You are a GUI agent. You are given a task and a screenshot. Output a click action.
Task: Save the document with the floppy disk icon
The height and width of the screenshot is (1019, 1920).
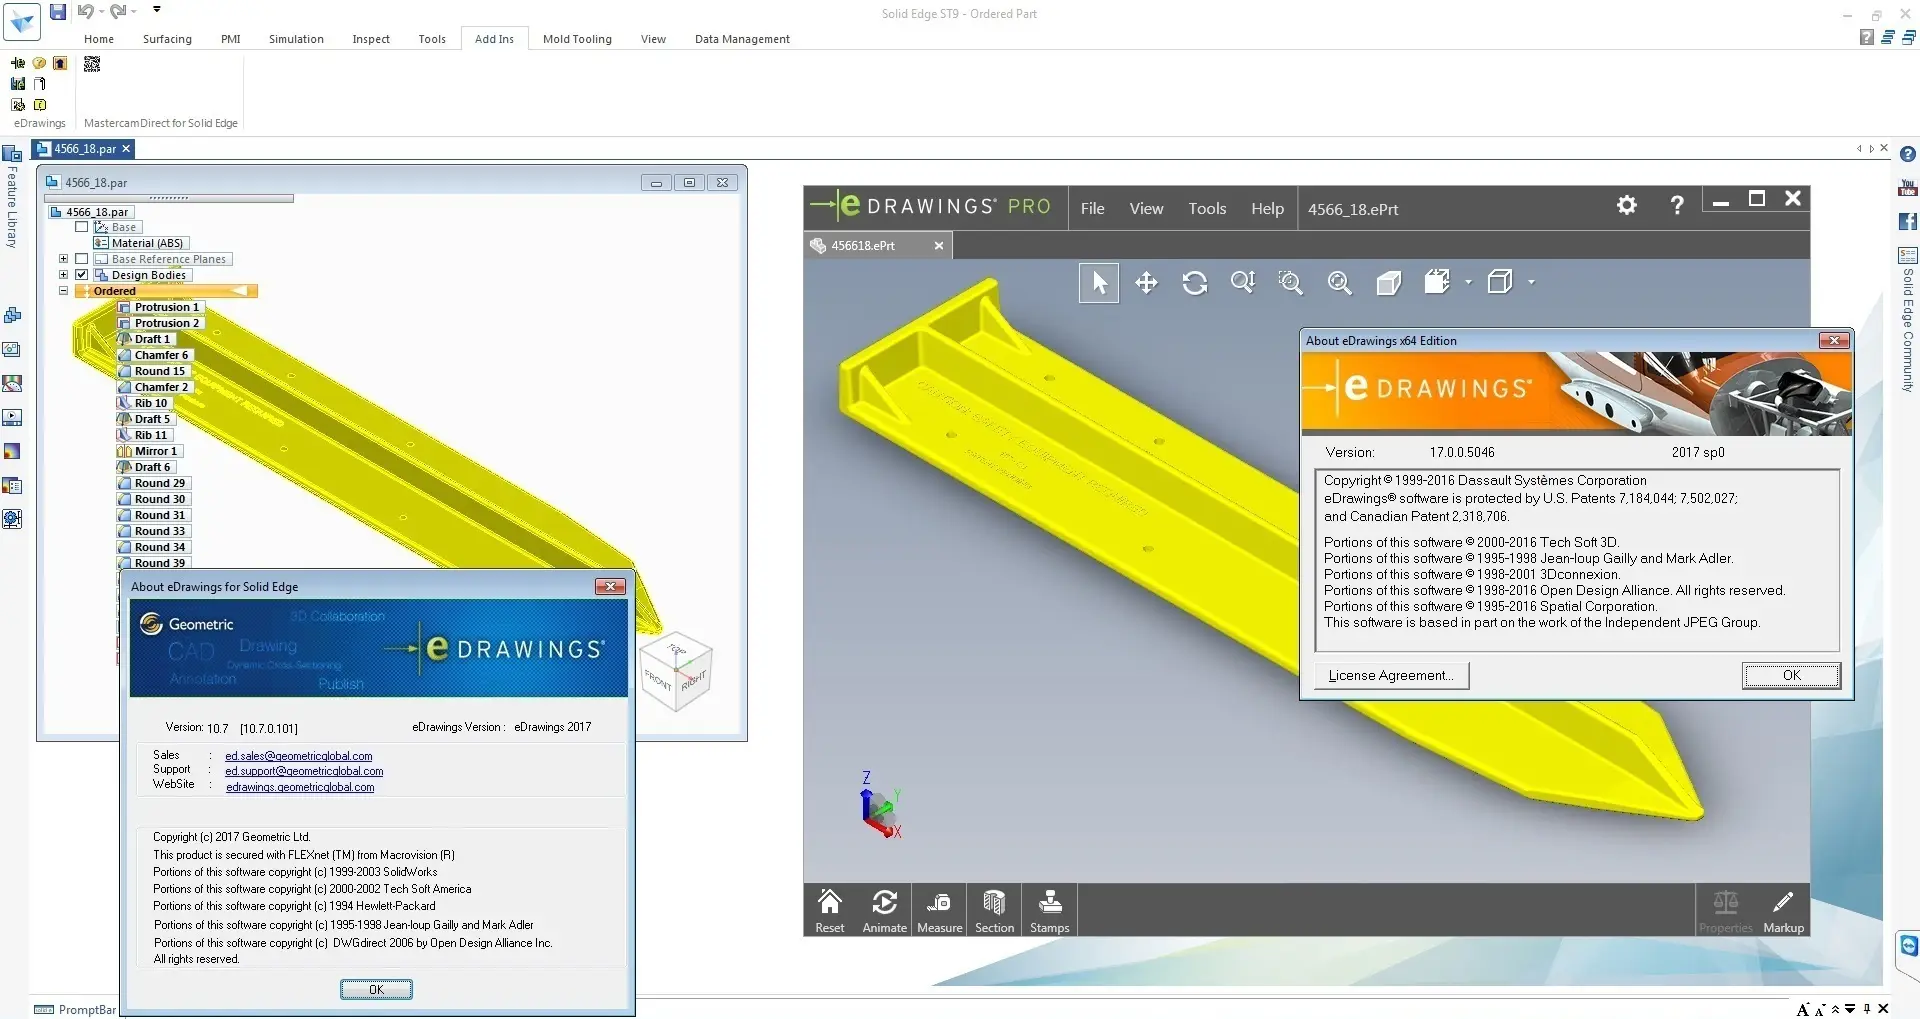(x=58, y=11)
